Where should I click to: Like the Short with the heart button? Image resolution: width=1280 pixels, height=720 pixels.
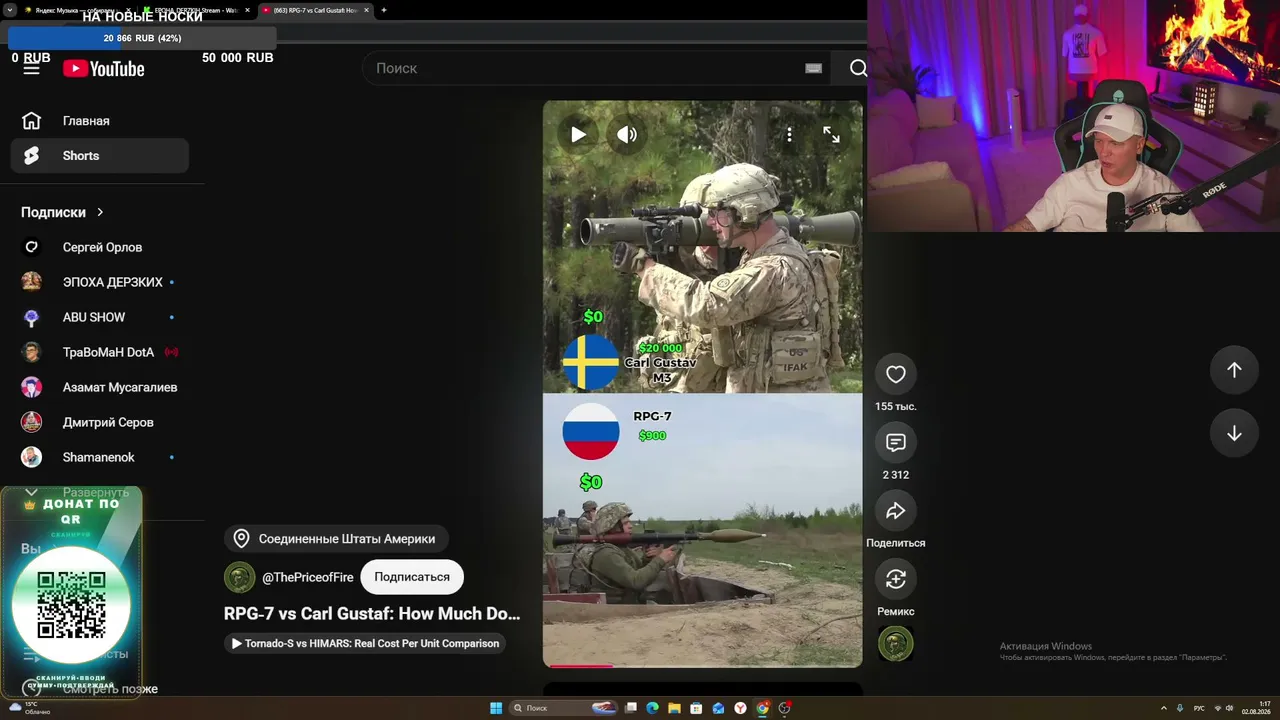(x=896, y=374)
